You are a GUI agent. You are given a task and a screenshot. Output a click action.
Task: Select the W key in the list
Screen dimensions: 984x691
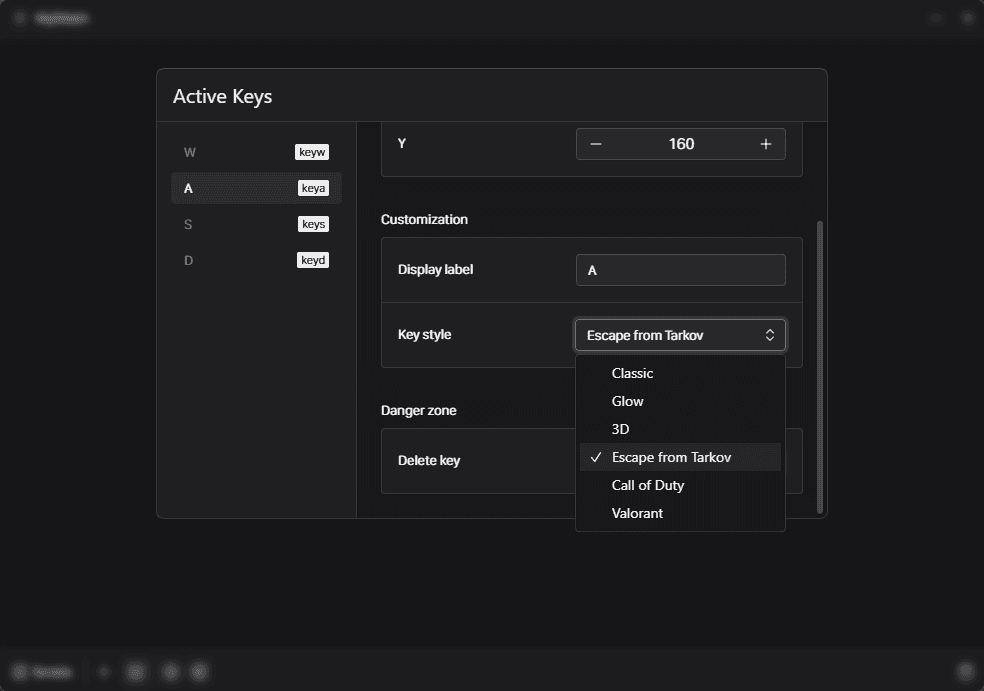[x=190, y=152]
